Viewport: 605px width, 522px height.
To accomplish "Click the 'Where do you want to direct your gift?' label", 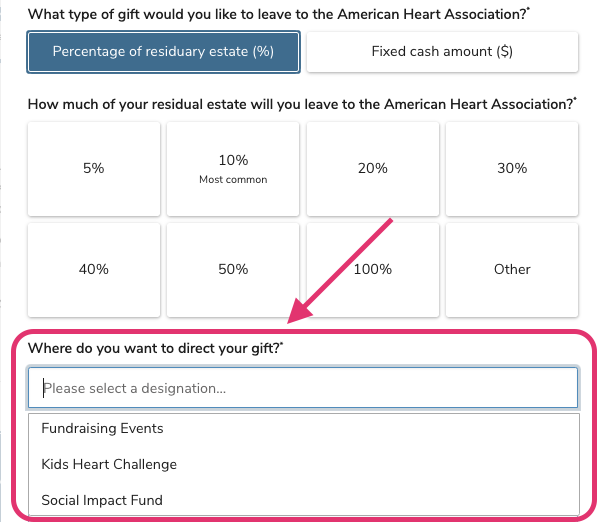I will (155, 348).
